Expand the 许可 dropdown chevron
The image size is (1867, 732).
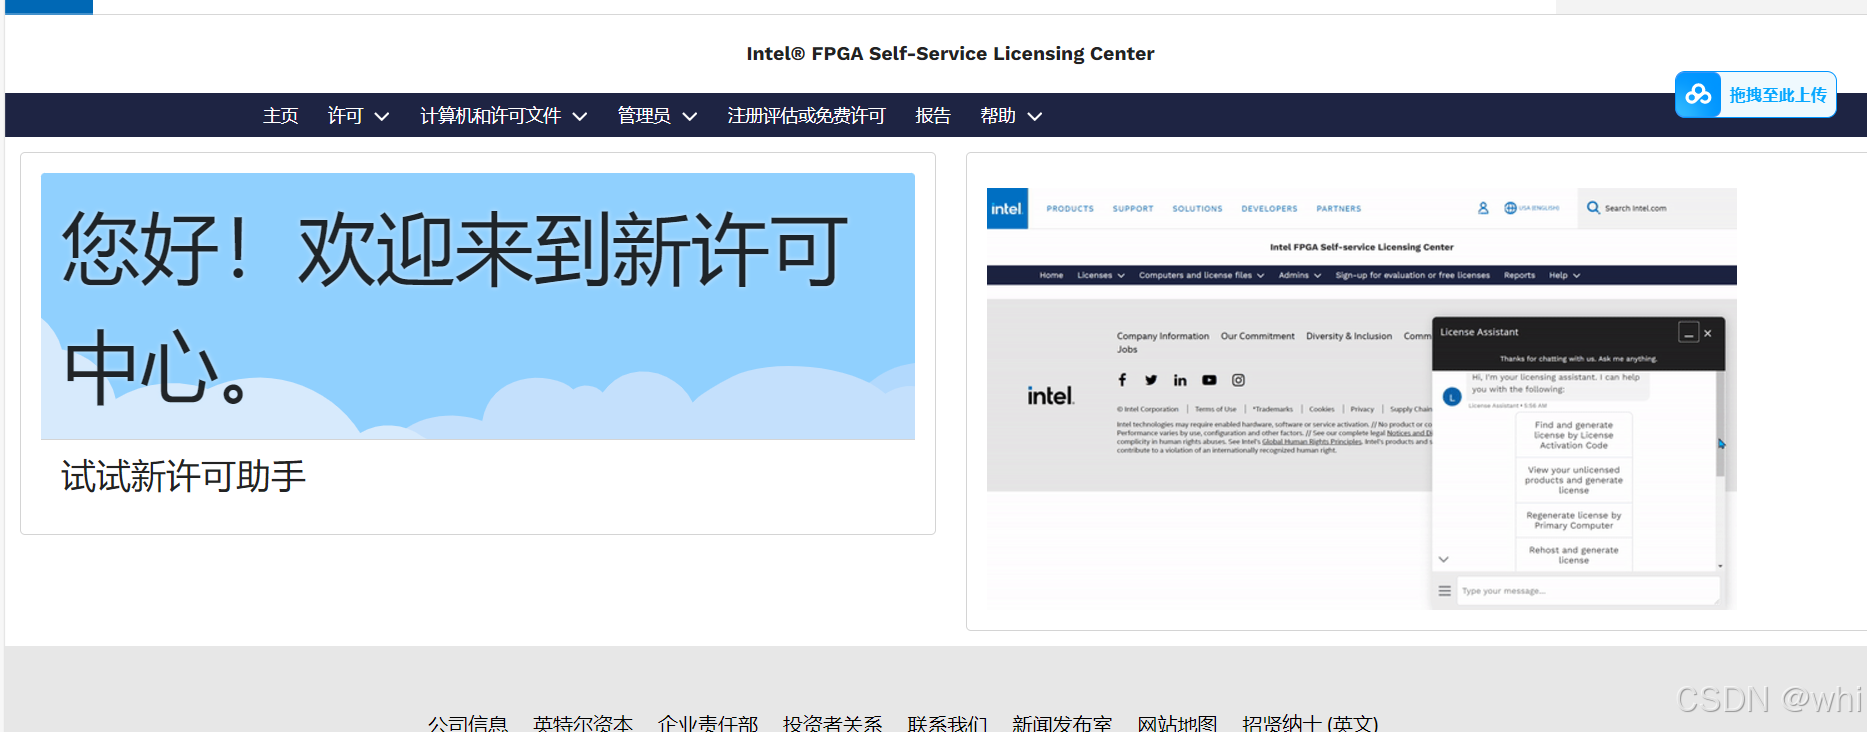381,117
